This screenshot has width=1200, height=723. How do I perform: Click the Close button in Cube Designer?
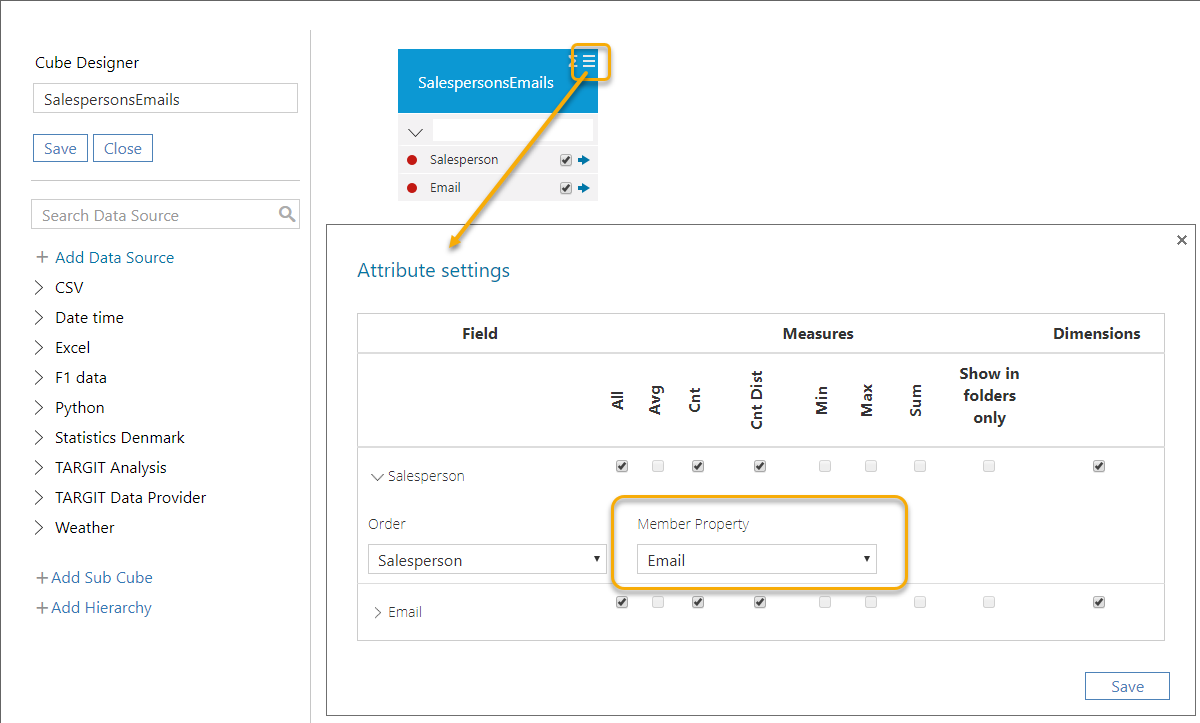[x=123, y=148]
